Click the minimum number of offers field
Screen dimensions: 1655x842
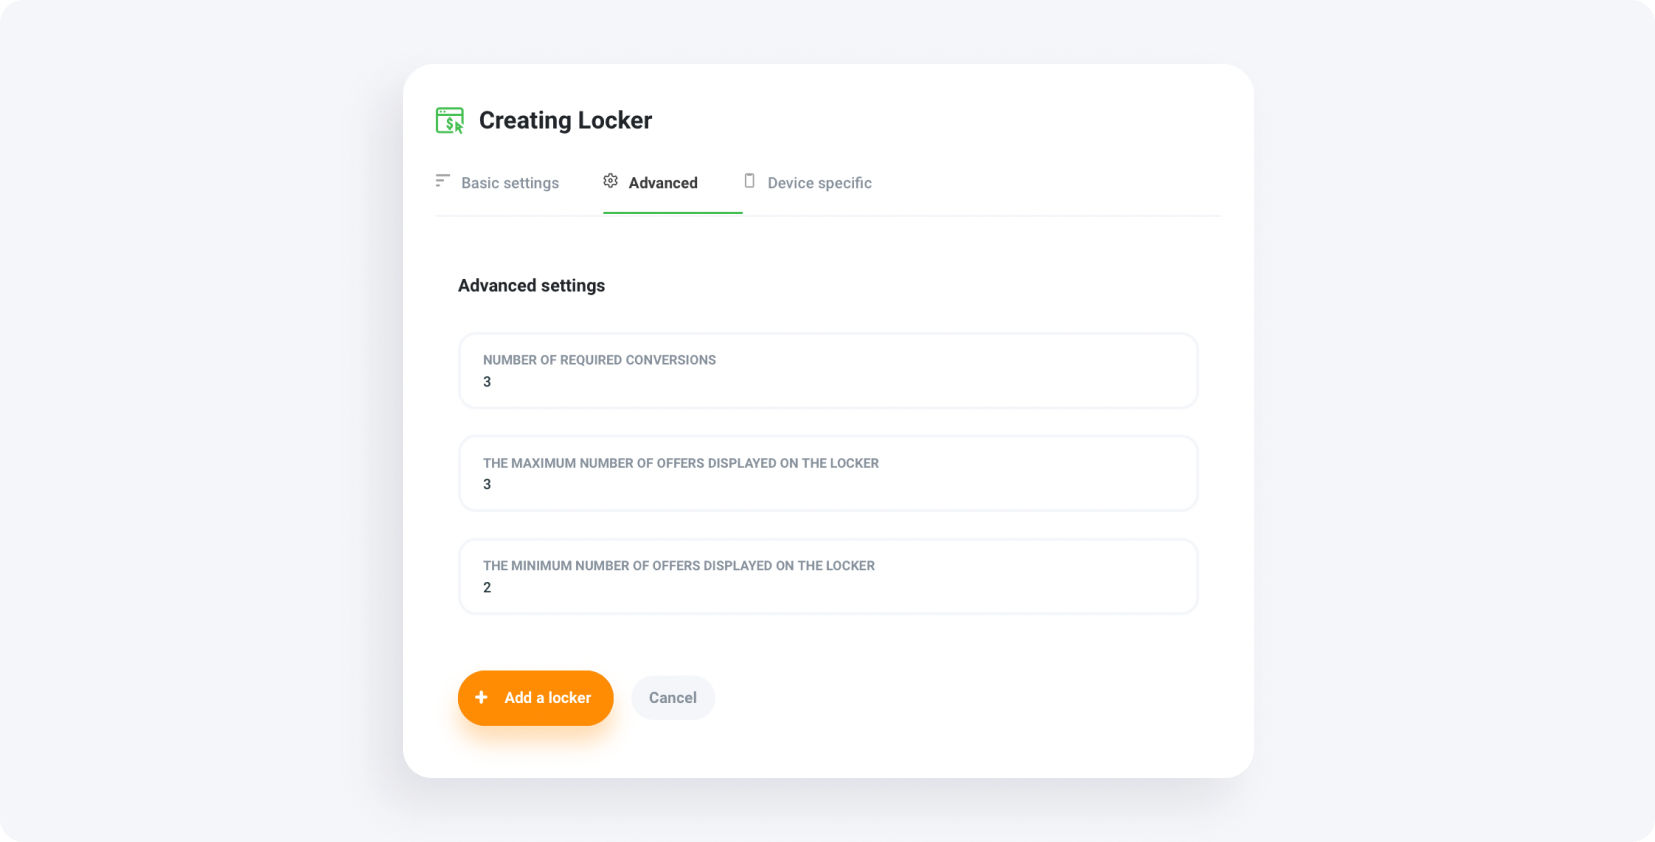tap(827, 576)
